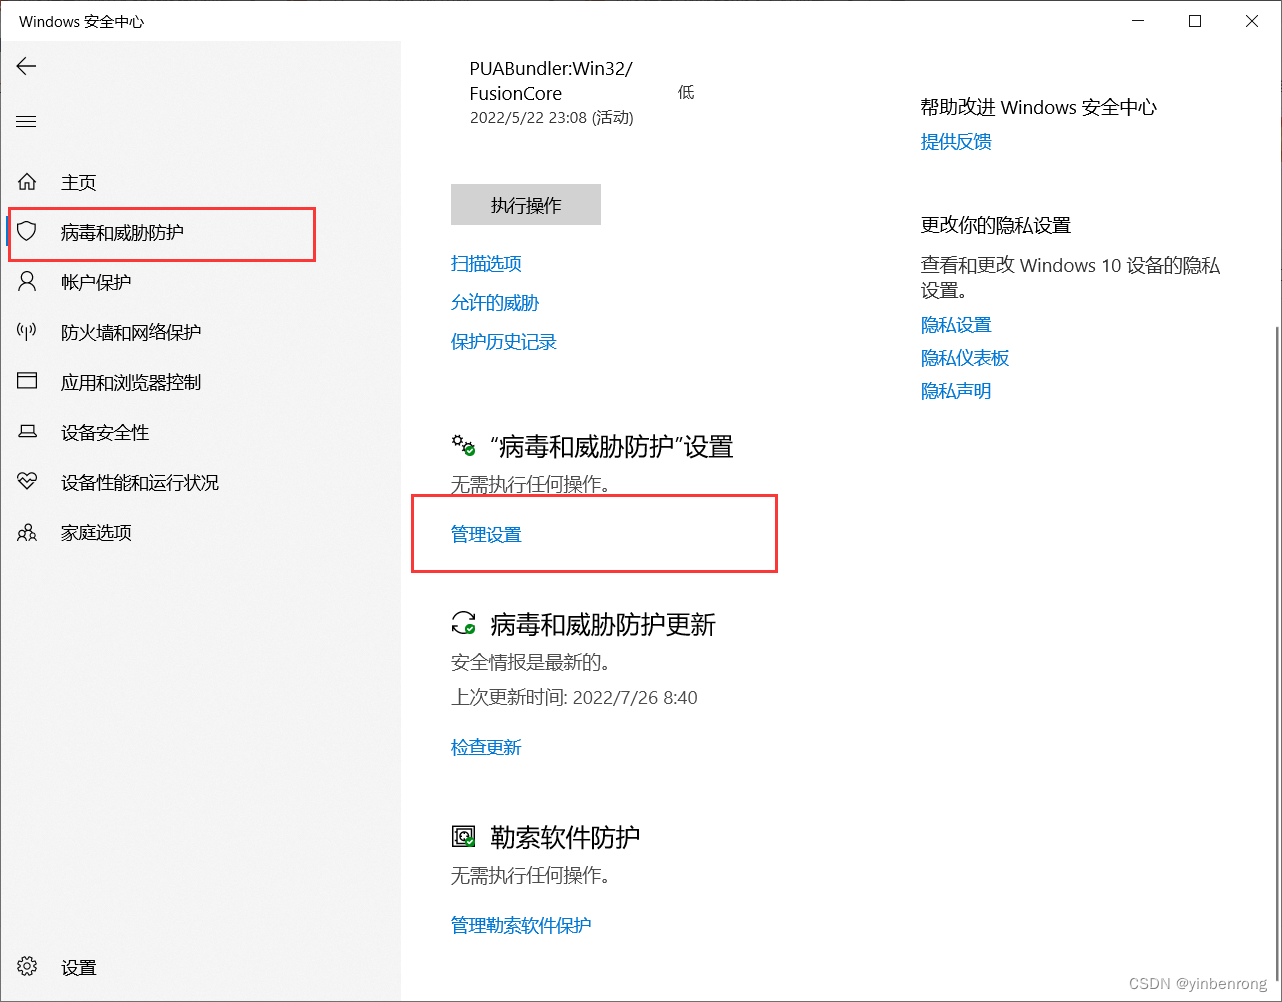Click the 安全情报是最新的 text
The height and width of the screenshot is (1002, 1282).
pyautogui.click(x=530, y=662)
